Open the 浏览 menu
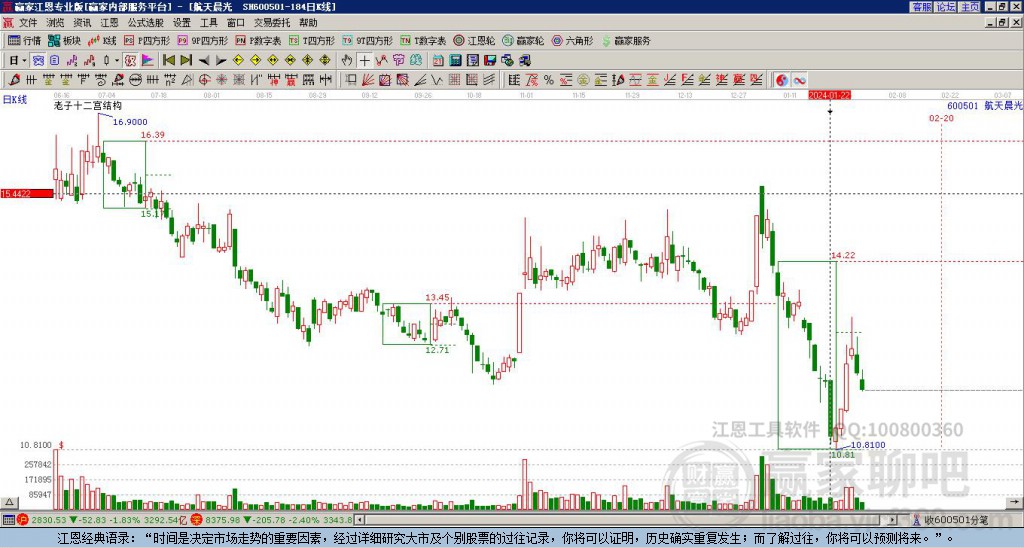Viewport: 1024px width, 548px height. pyautogui.click(x=55, y=23)
